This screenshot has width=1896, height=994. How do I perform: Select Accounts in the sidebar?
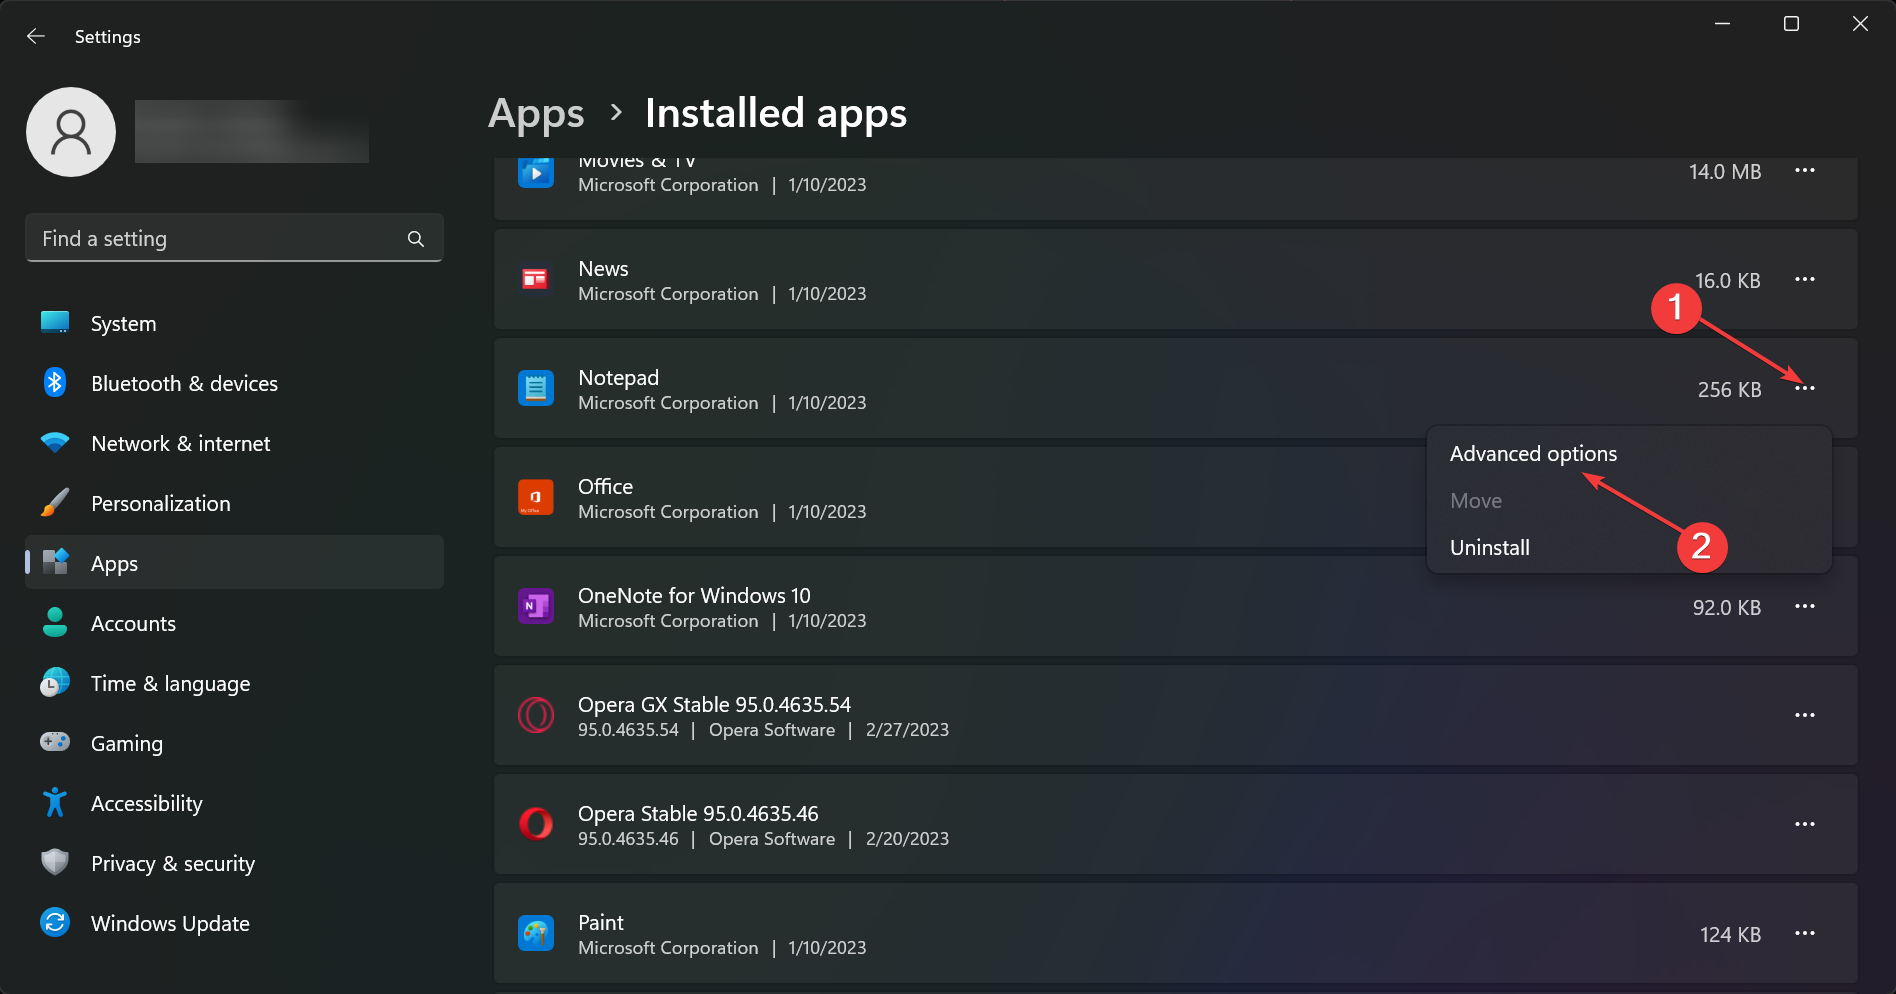234,623
